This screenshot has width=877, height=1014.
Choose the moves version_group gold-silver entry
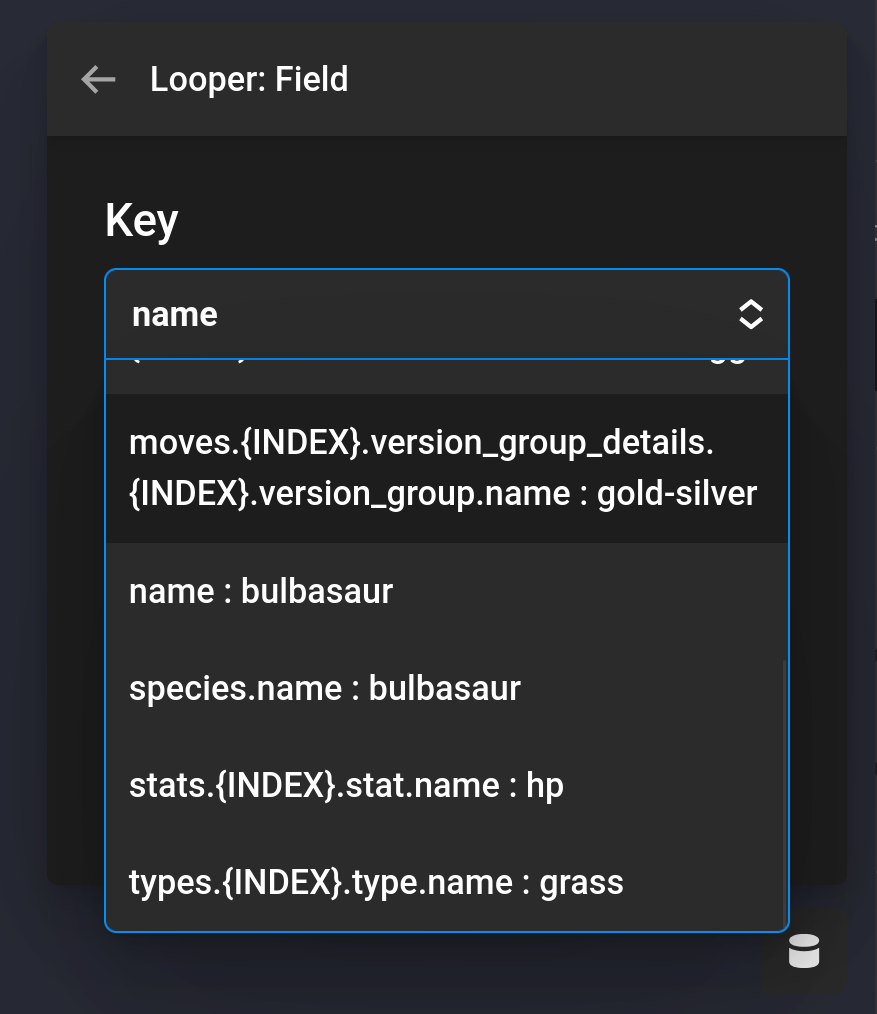pyautogui.click(x=443, y=467)
